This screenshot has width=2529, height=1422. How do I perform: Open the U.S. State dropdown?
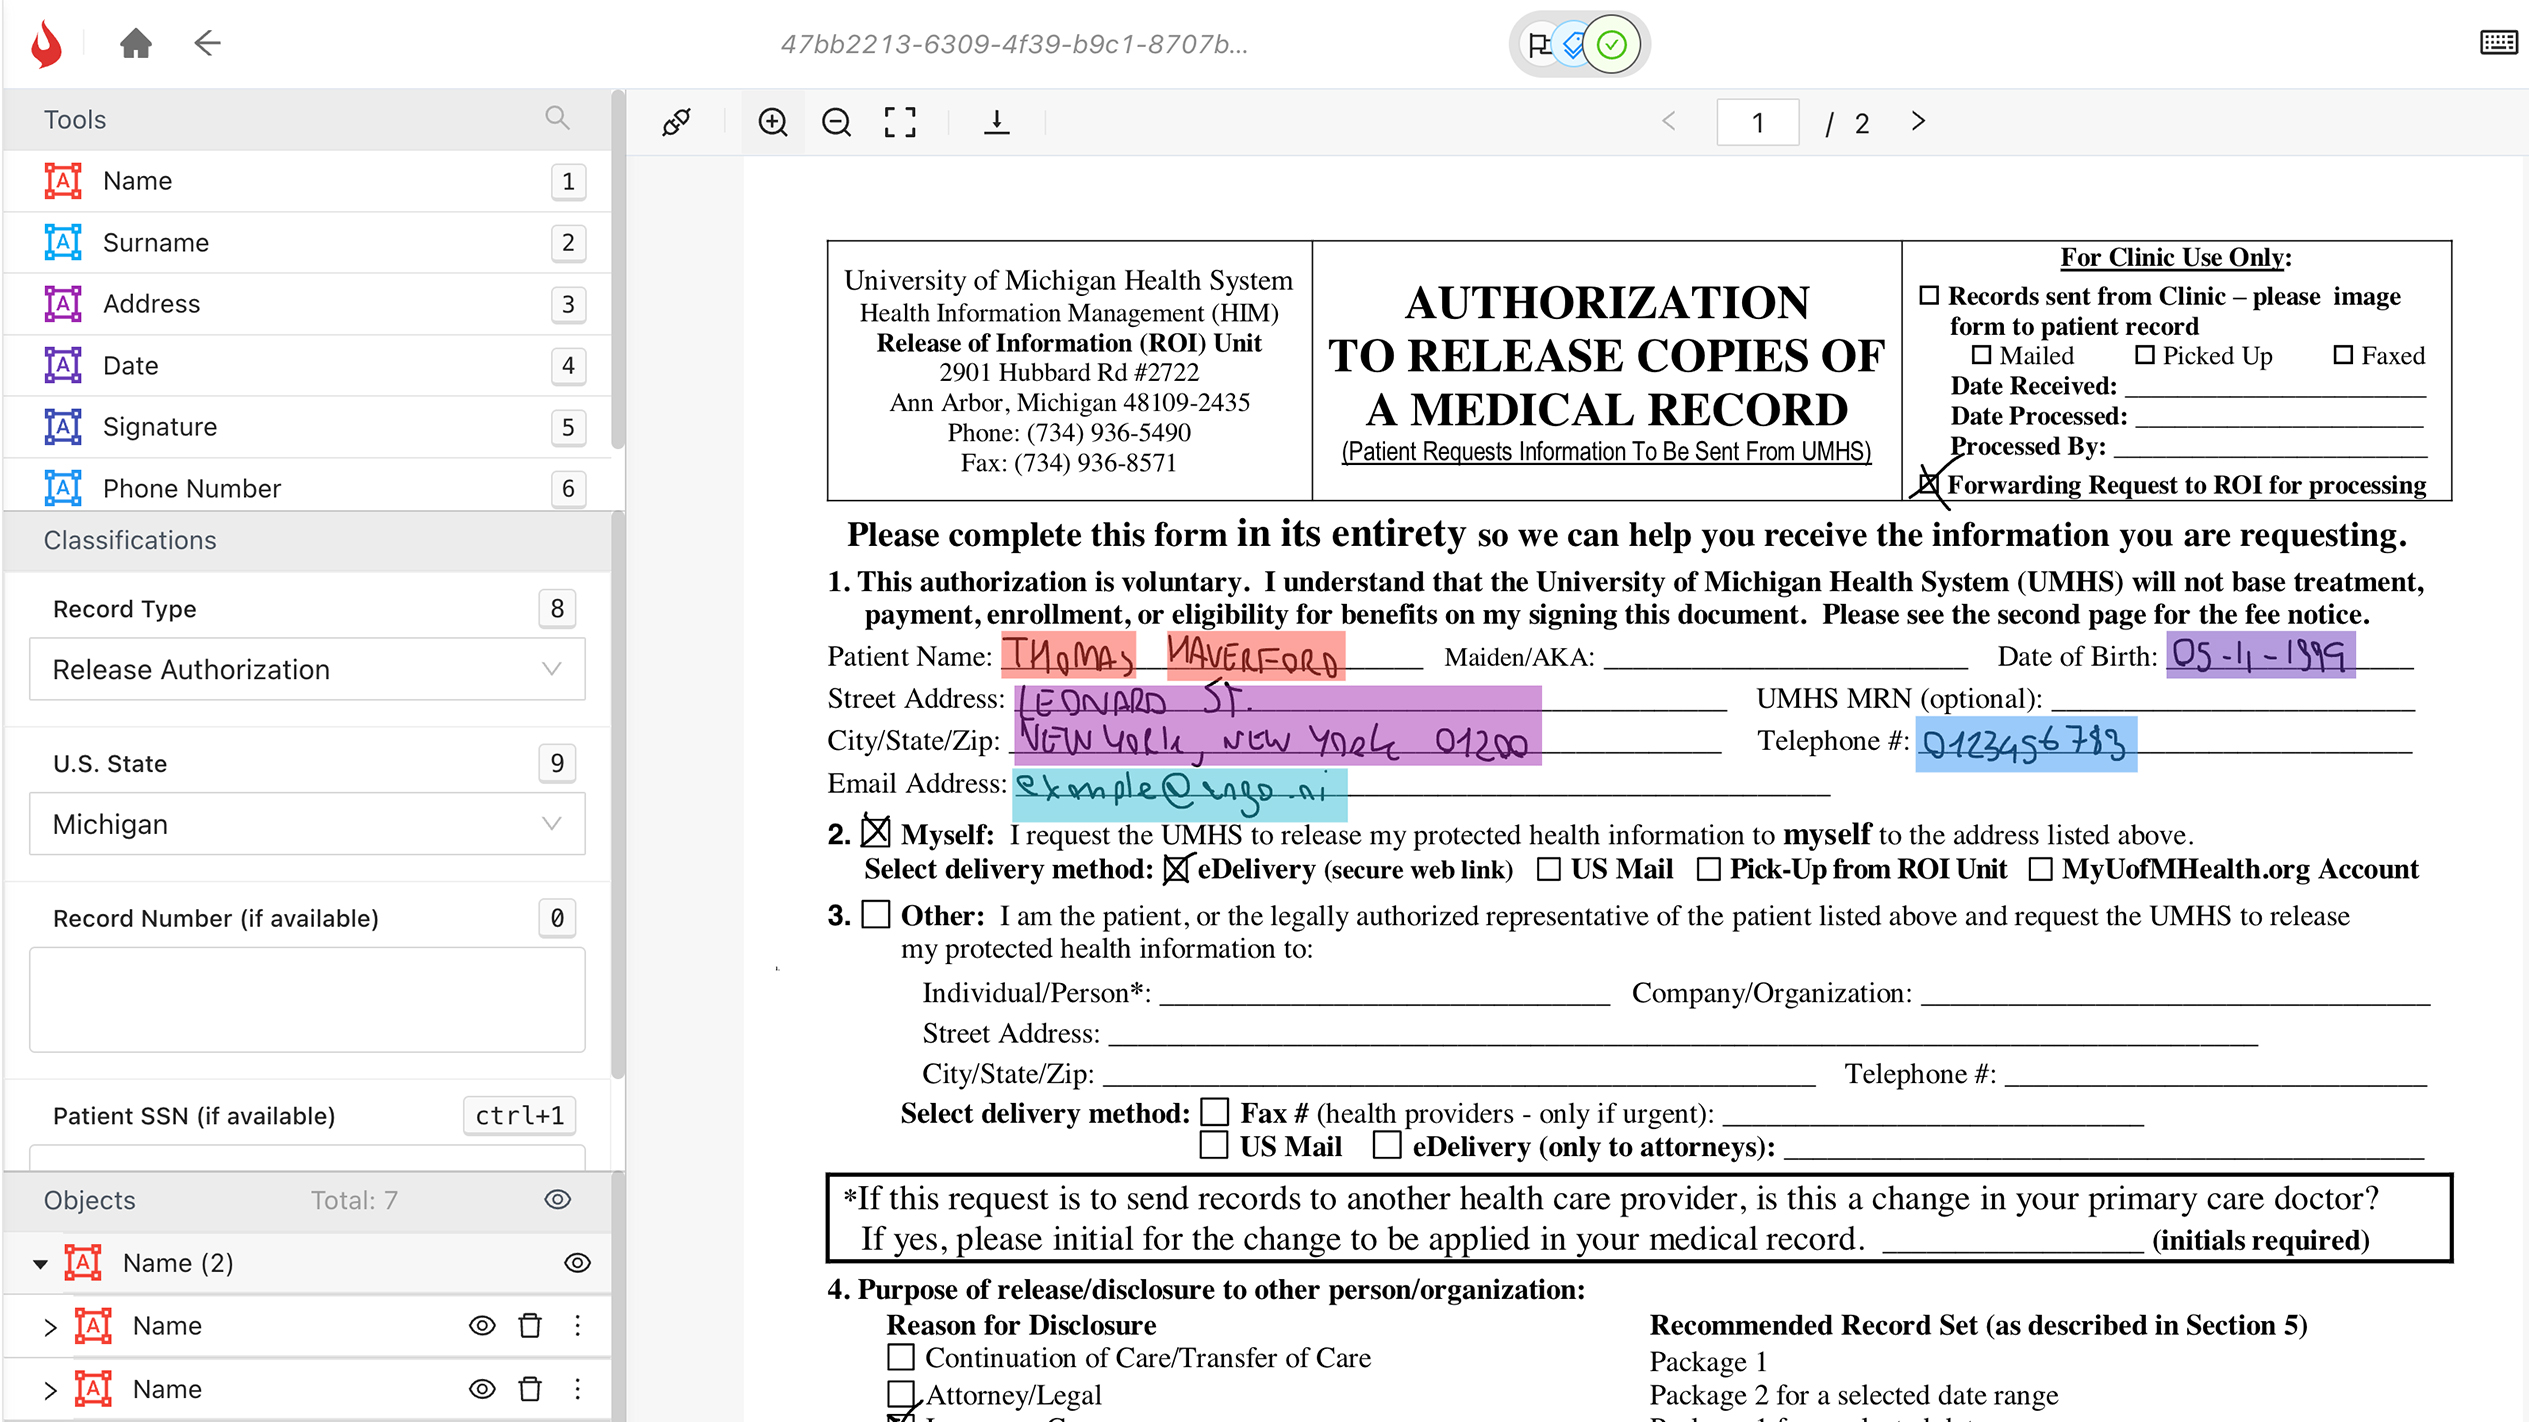307,824
